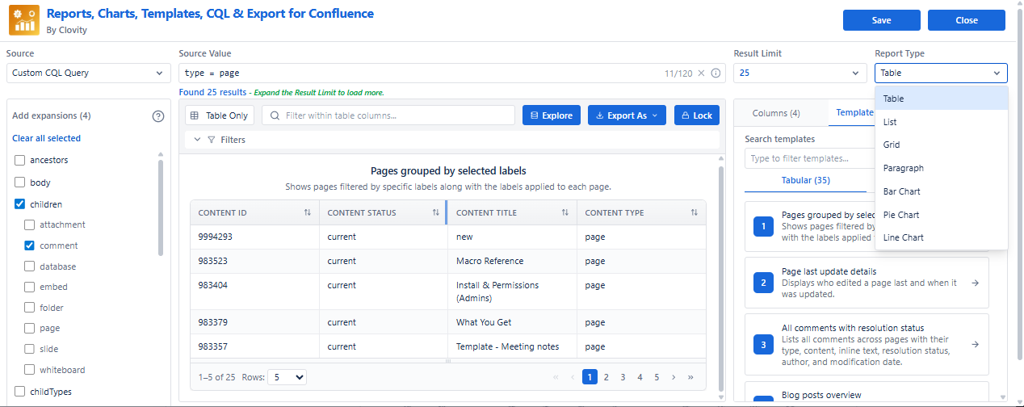The width and height of the screenshot is (1024, 407).
Task: Click the Table Only view button
Action: [x=219, y=116]
